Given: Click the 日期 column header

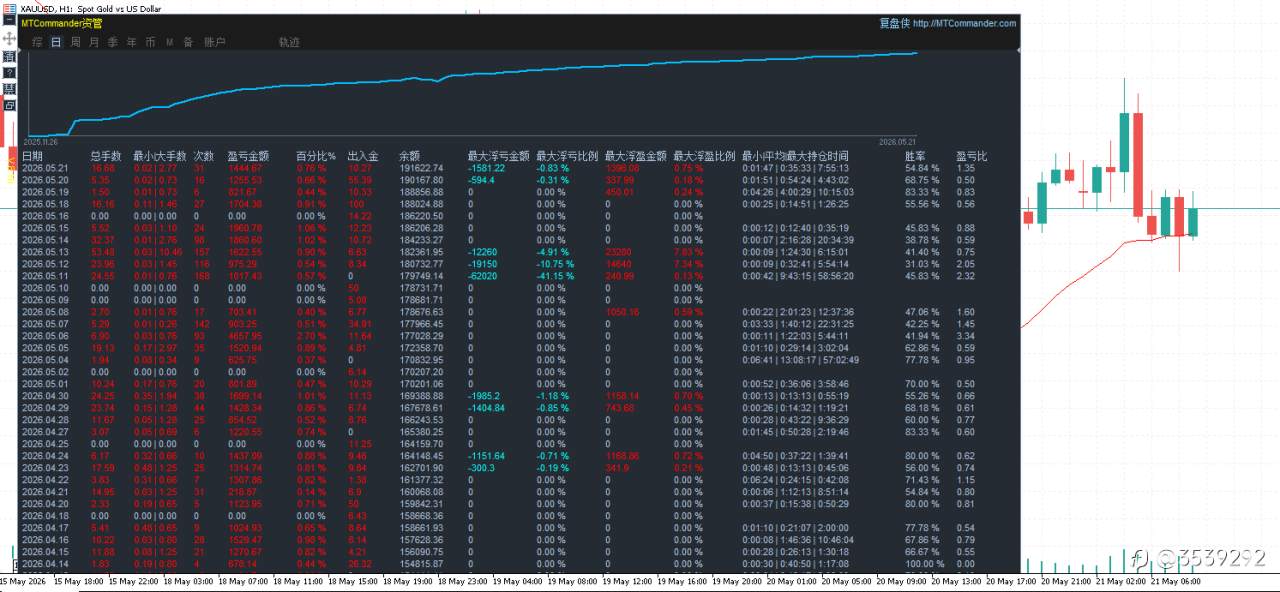Looking at the screenshot, I should (x=32, y=156).
